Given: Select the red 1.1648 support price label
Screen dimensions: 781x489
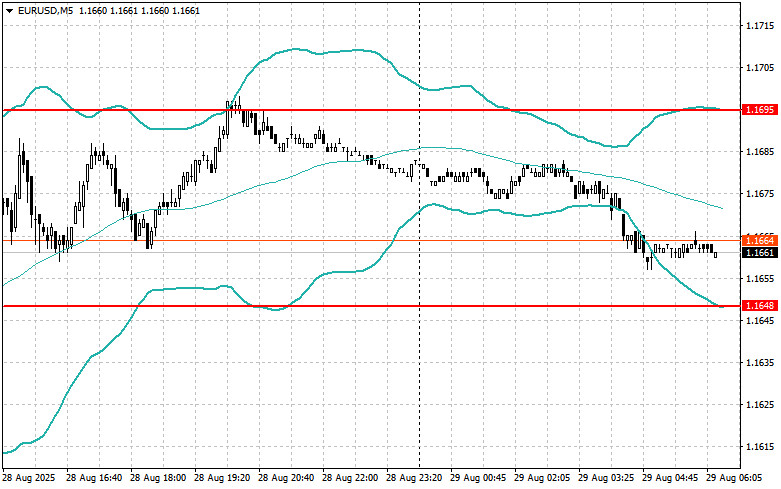Looking at the screenshot, I should pos(760,306).
